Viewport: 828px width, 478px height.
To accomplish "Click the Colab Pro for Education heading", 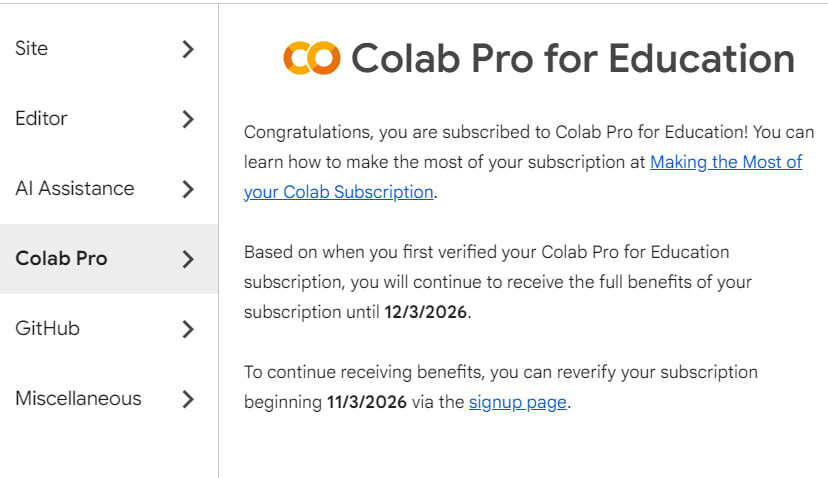I will [573, 58].
